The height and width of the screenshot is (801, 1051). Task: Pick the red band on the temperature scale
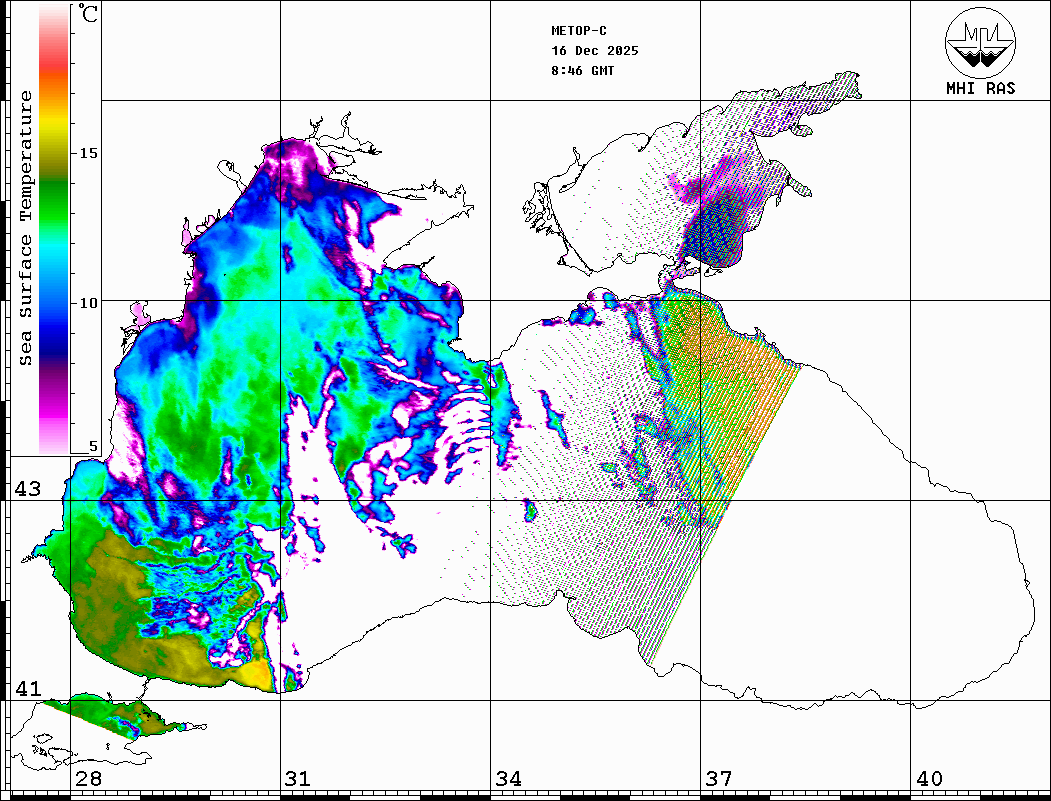54,68
